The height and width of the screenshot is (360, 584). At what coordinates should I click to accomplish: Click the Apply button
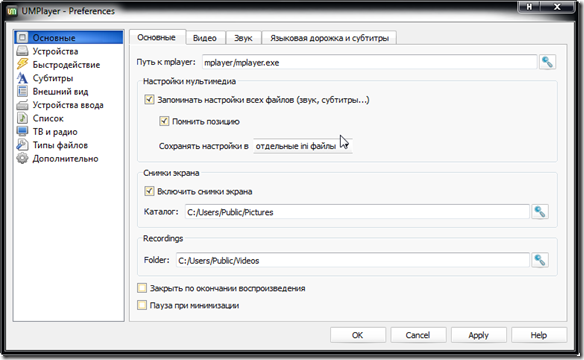pyautogui.click(x=479, y=335)
